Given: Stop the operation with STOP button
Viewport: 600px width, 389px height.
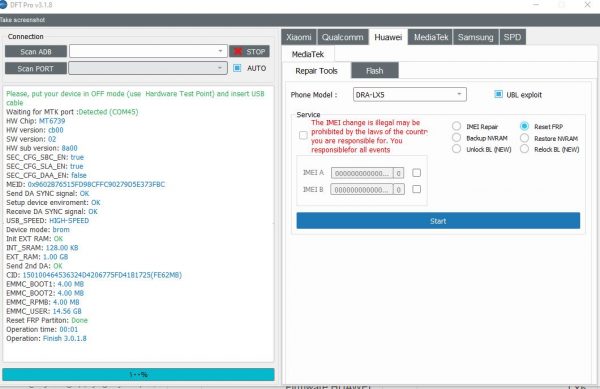Looking at the screenshot, I should click(x=249, y=52).
